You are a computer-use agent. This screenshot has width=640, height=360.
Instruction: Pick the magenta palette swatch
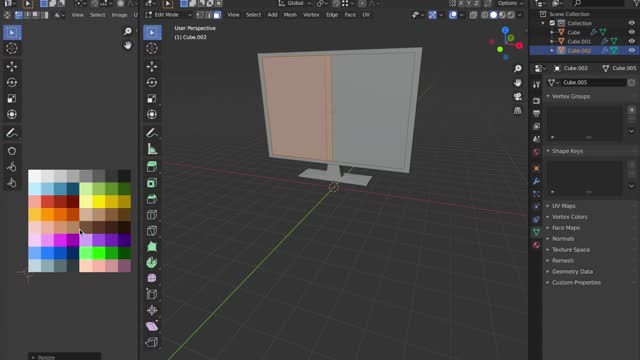[x=60, y=240]
